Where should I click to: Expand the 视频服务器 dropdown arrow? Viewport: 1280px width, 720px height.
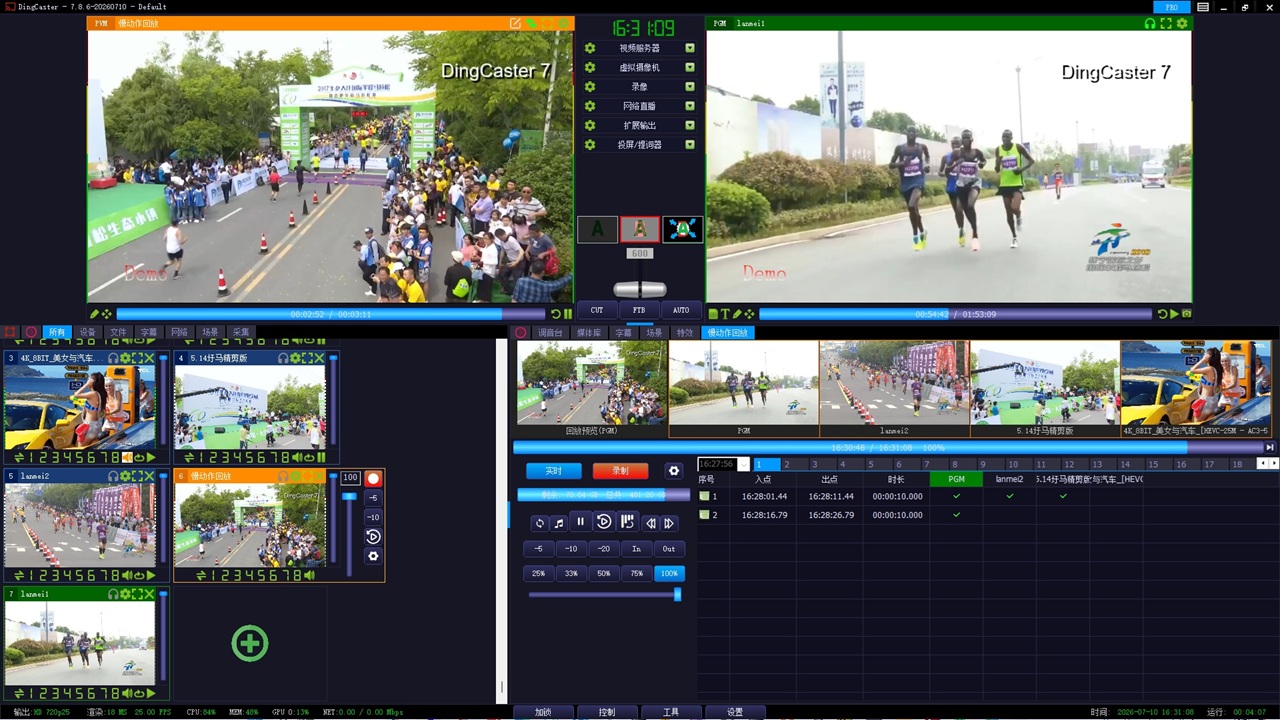[x=690, y=48]
